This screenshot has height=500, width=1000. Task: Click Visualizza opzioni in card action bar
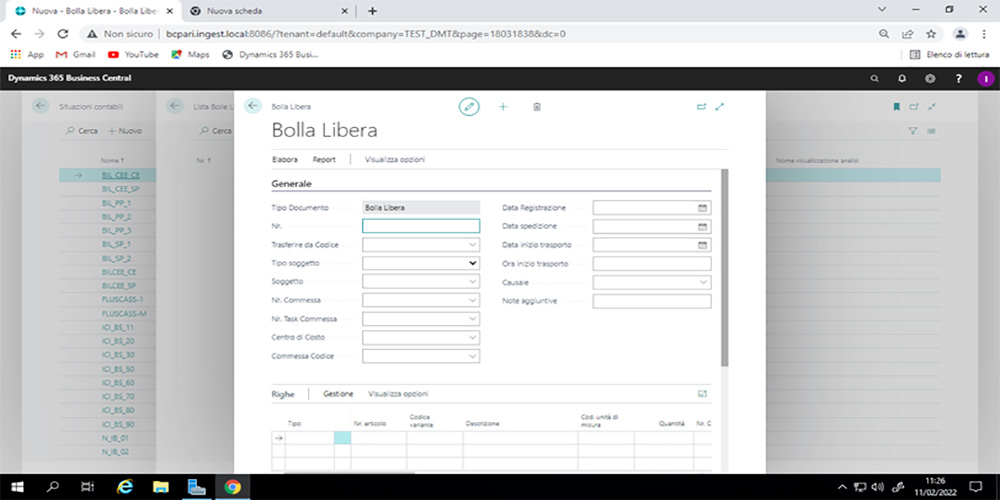pos(395,159)
